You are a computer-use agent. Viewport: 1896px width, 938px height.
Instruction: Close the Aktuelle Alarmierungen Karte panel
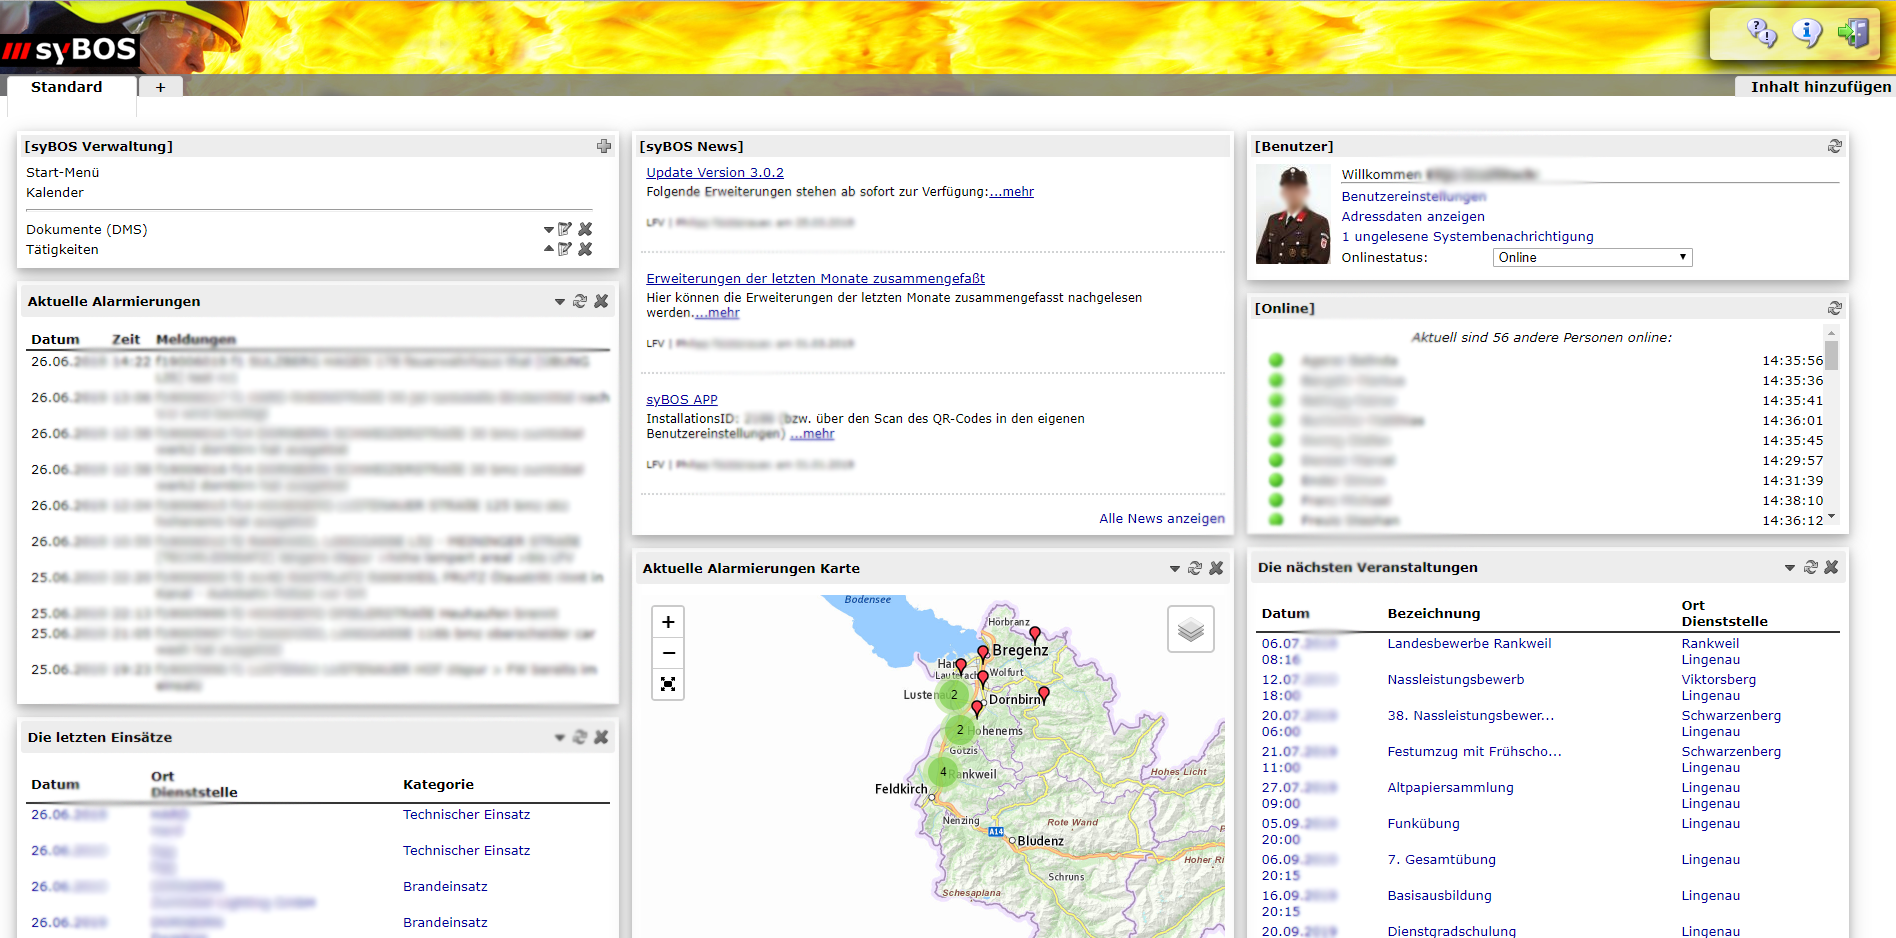click(x=1216, y=568)
